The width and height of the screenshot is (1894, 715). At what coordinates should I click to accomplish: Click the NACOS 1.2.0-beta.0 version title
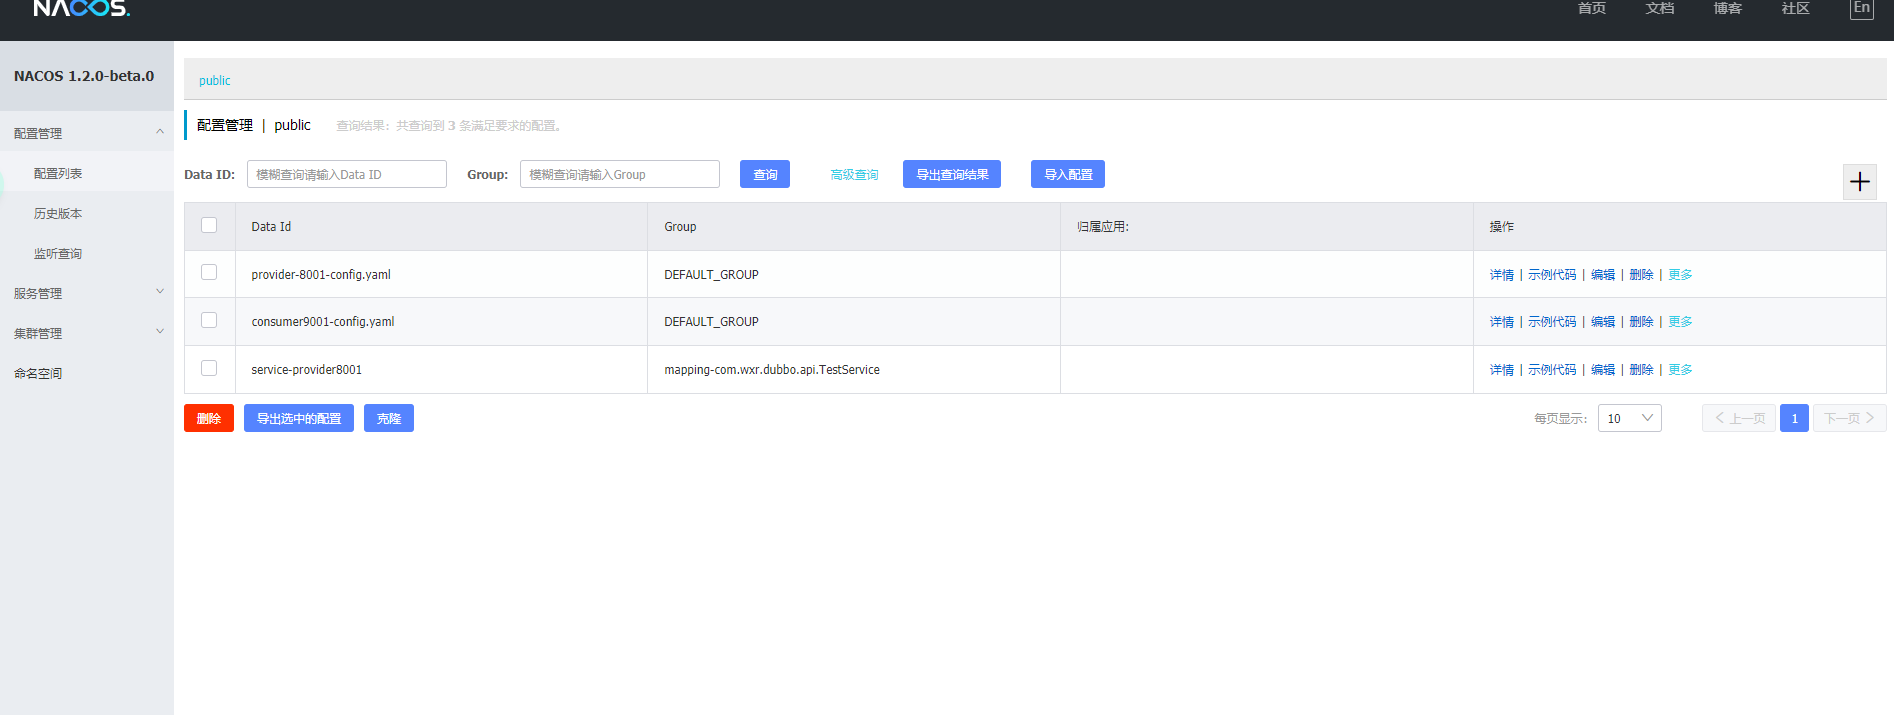tap(84, 76)
